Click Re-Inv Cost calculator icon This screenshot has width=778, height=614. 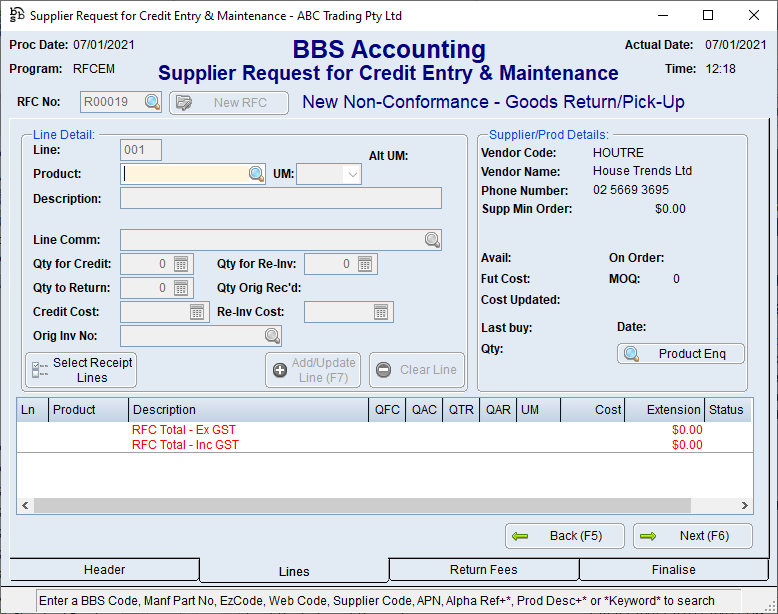(381, 312)
